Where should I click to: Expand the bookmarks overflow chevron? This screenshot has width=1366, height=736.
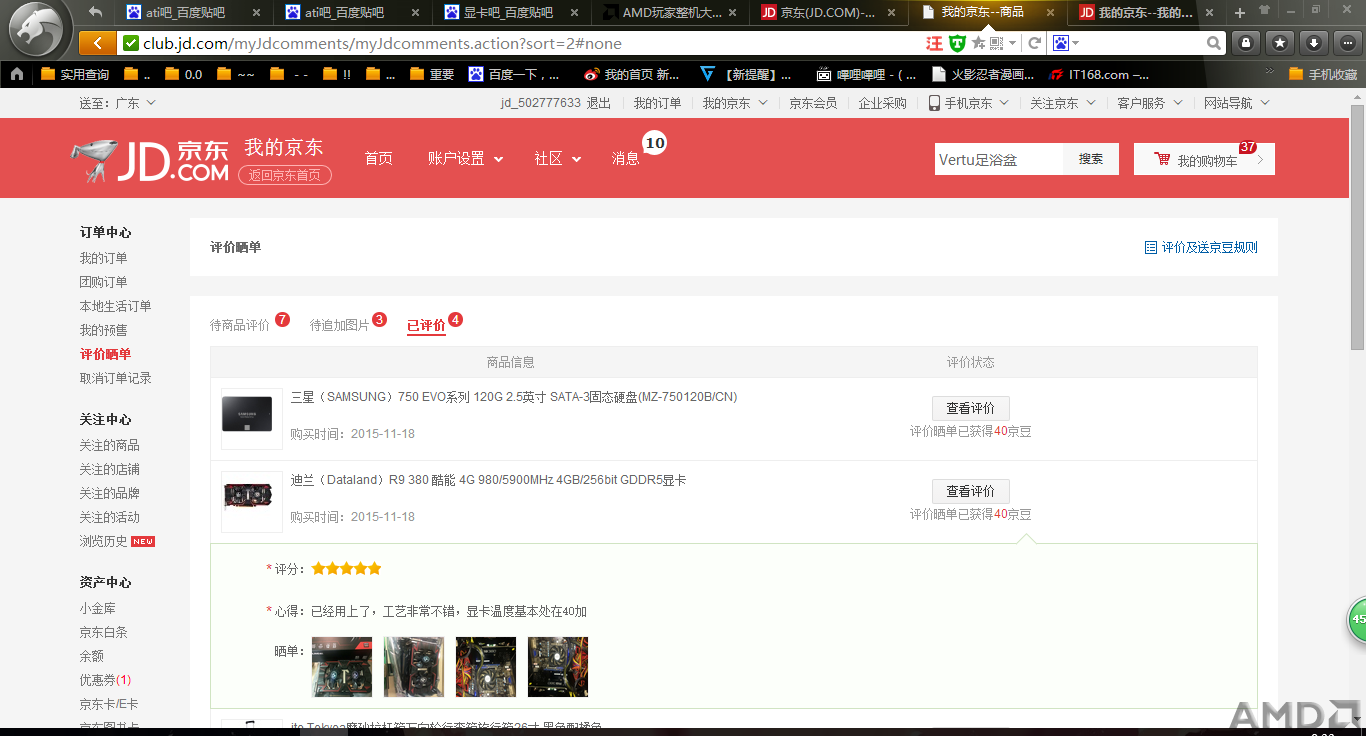click(1270, 73)
